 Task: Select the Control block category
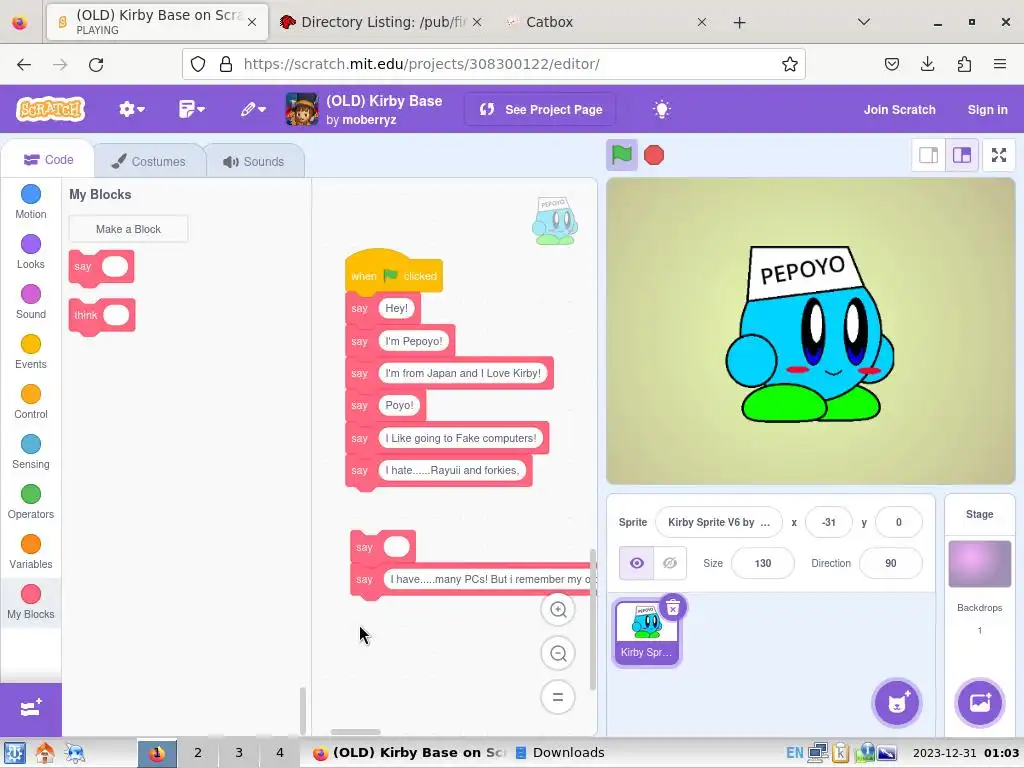point(31,402)
